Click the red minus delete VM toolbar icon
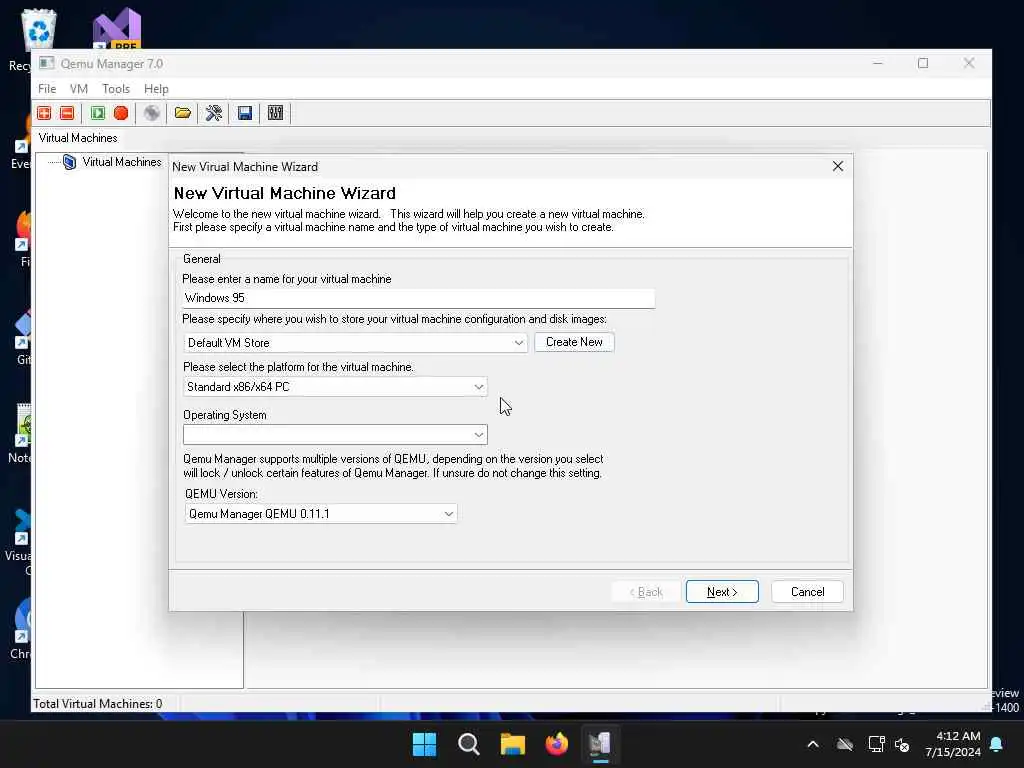Screen dimensions: 1024x768 (x=67, y=113)
